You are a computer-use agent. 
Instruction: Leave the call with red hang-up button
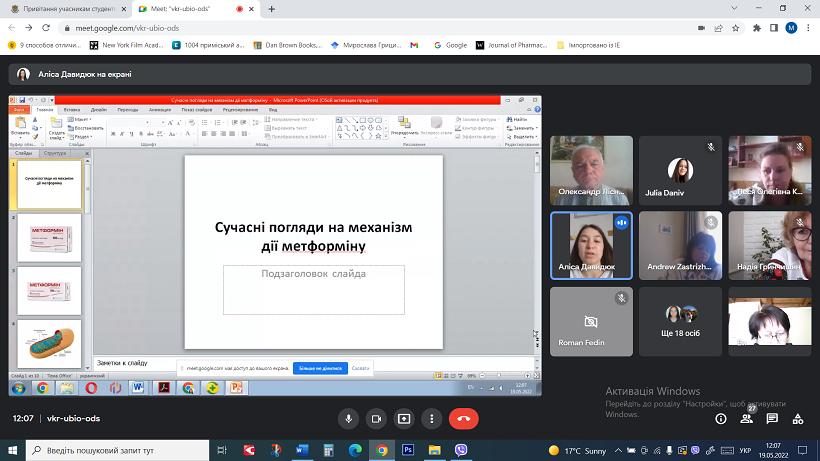tap(463, 419)
